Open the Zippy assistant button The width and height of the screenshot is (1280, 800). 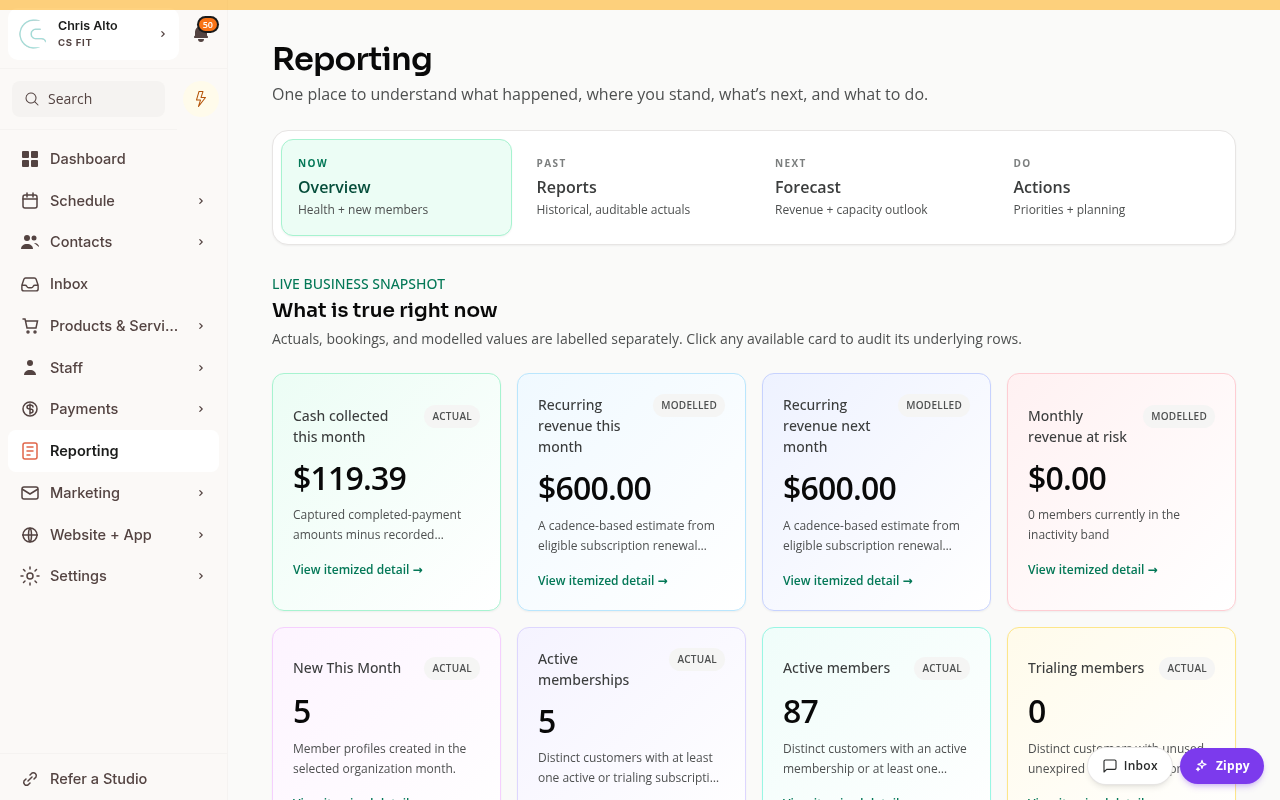(1222, 766)
